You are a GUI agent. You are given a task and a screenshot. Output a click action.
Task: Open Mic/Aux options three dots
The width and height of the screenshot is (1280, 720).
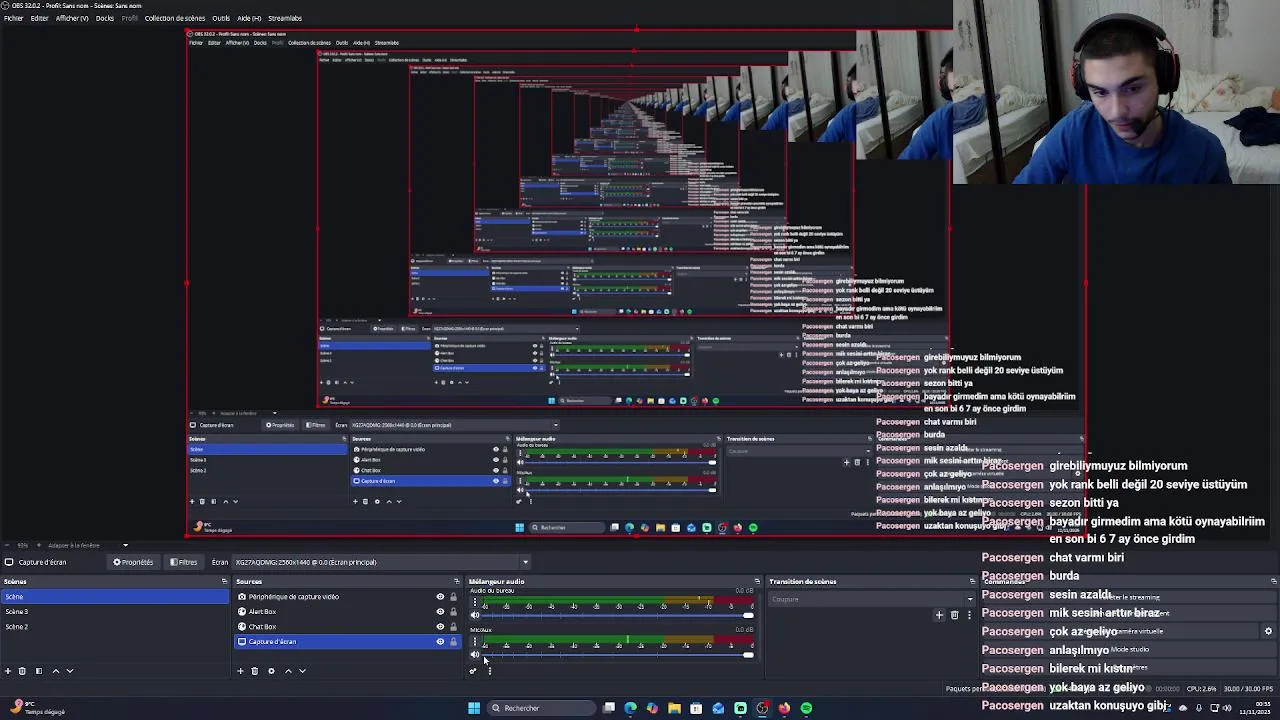(x=475, y=641)
